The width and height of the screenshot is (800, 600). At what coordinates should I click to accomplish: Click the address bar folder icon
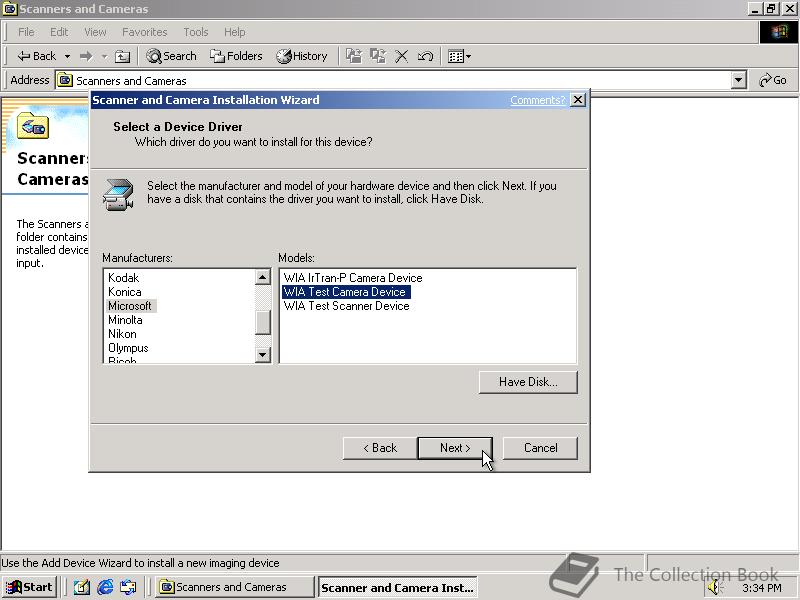[65, 80]
